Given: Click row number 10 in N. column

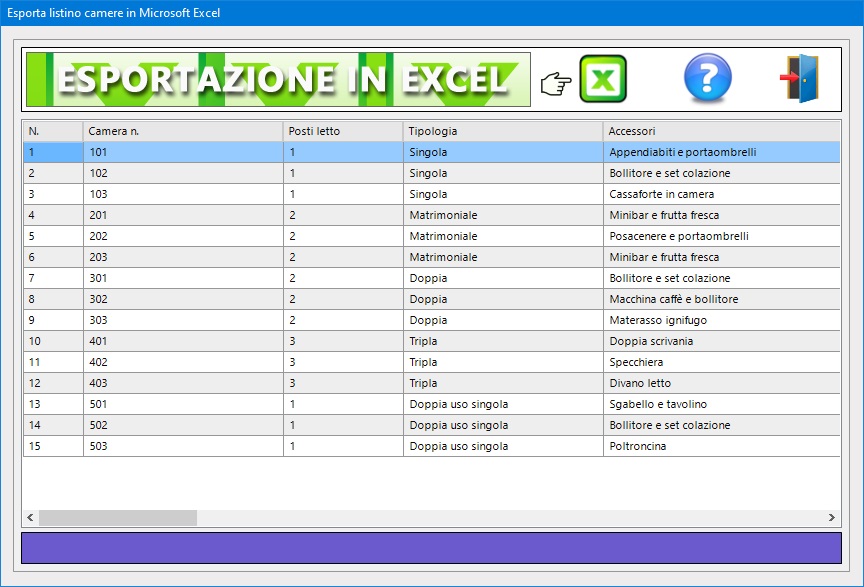Looking at the screenshot, I should 53,341.
